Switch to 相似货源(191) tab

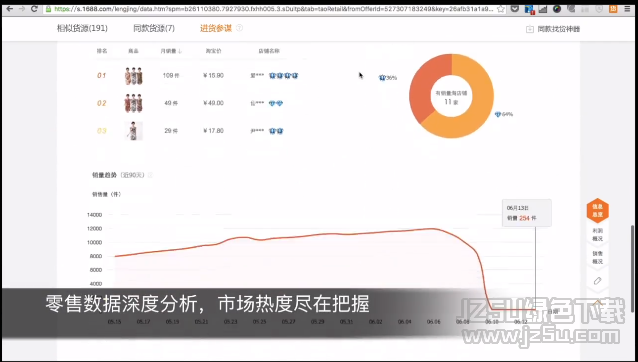click(82, 28)
